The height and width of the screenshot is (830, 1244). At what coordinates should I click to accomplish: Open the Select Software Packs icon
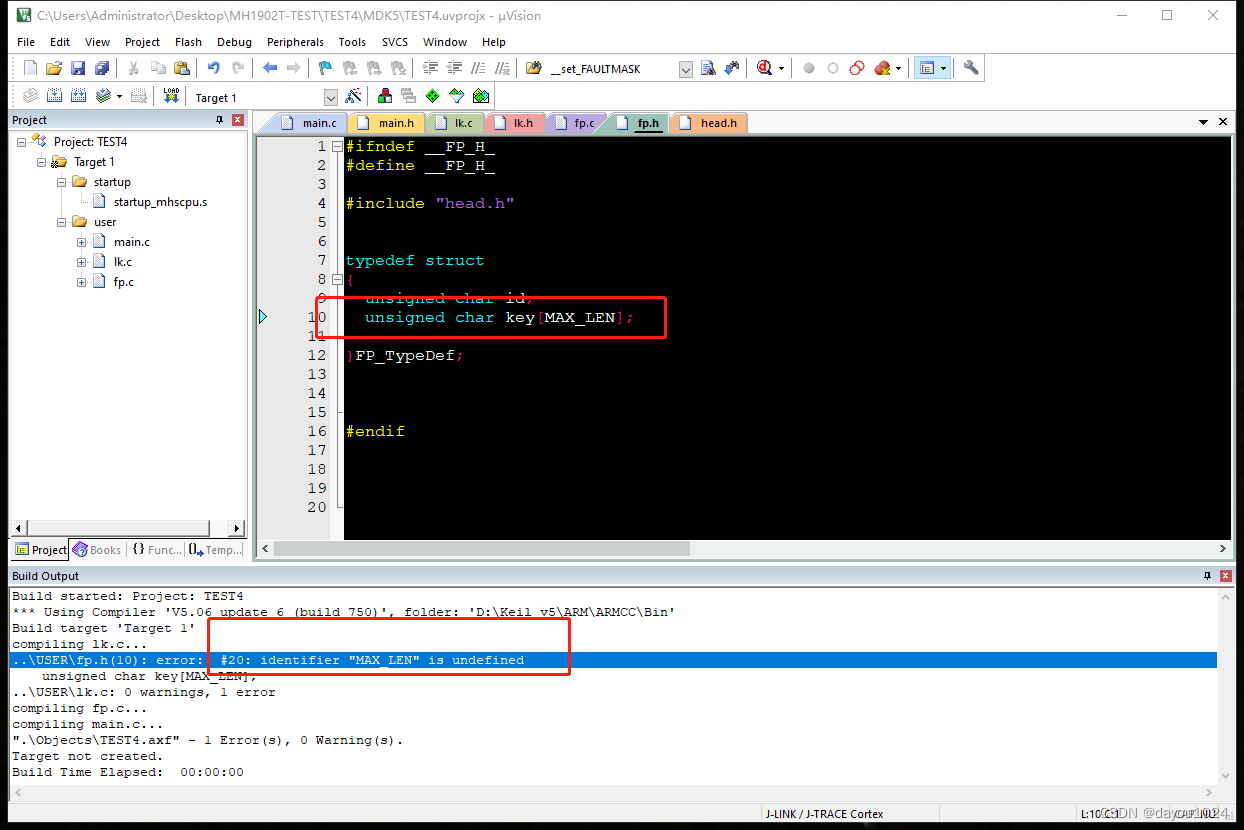[x=457, y=96]
